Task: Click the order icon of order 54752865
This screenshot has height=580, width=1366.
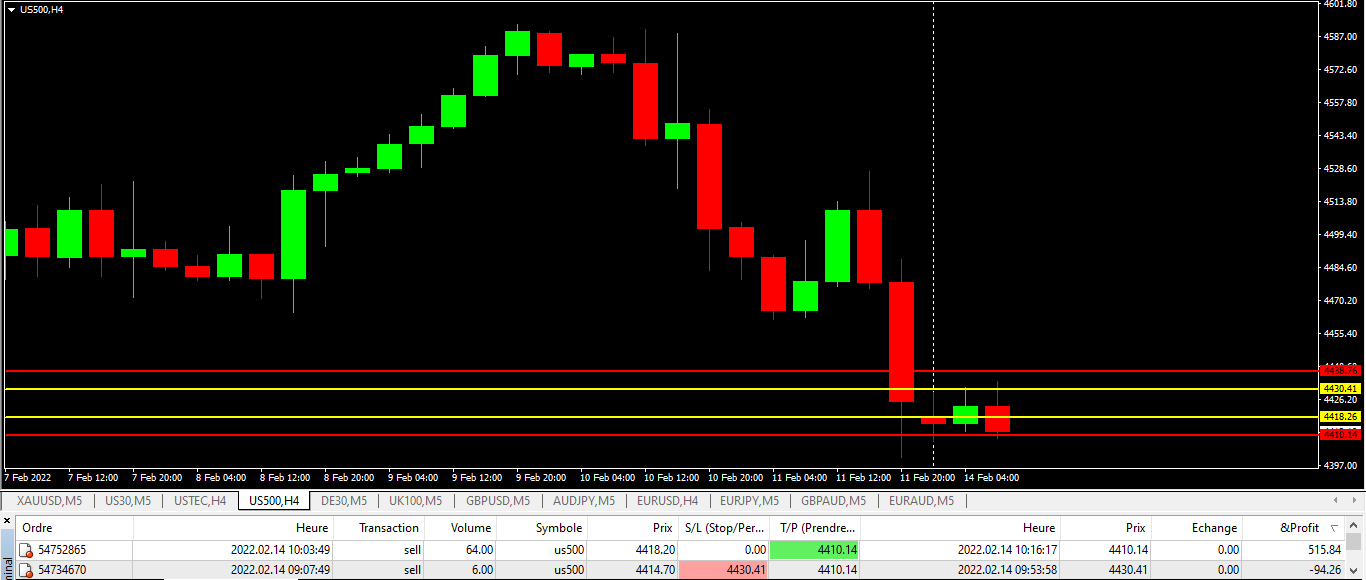Action: tap(28, 550)
